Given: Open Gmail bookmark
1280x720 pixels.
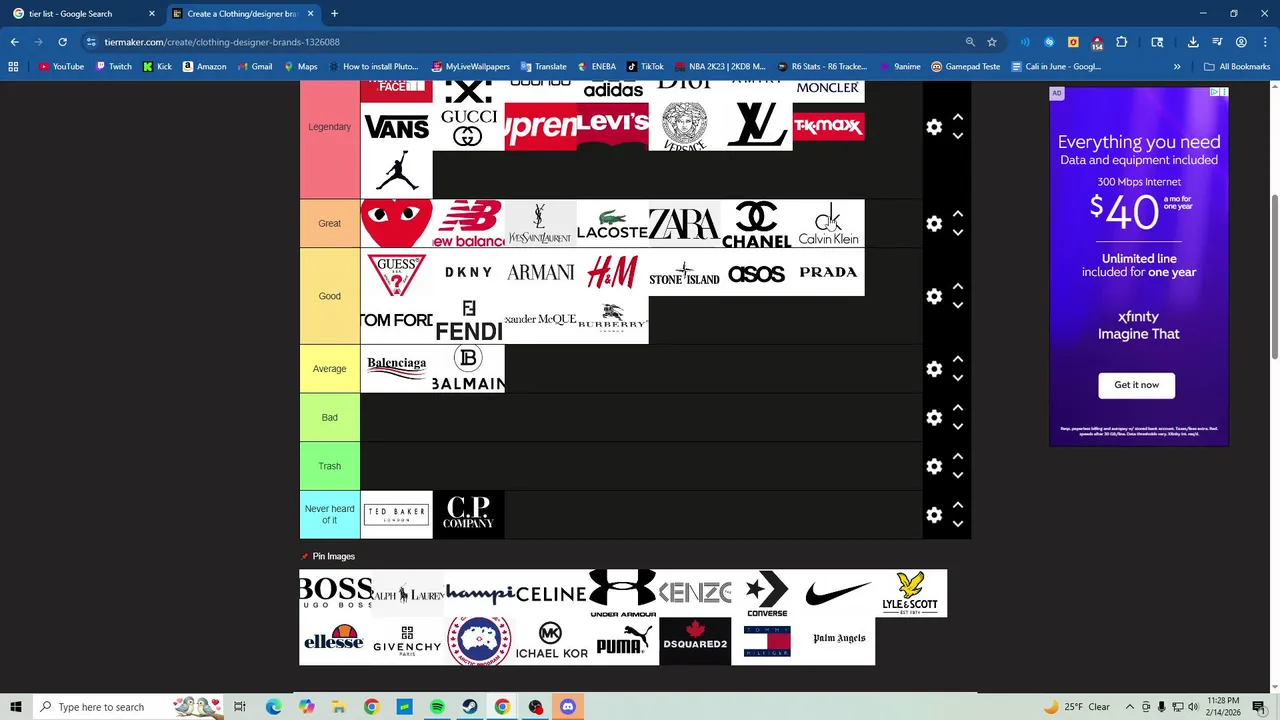Looking at the screenshot, I should coord(254,67).
